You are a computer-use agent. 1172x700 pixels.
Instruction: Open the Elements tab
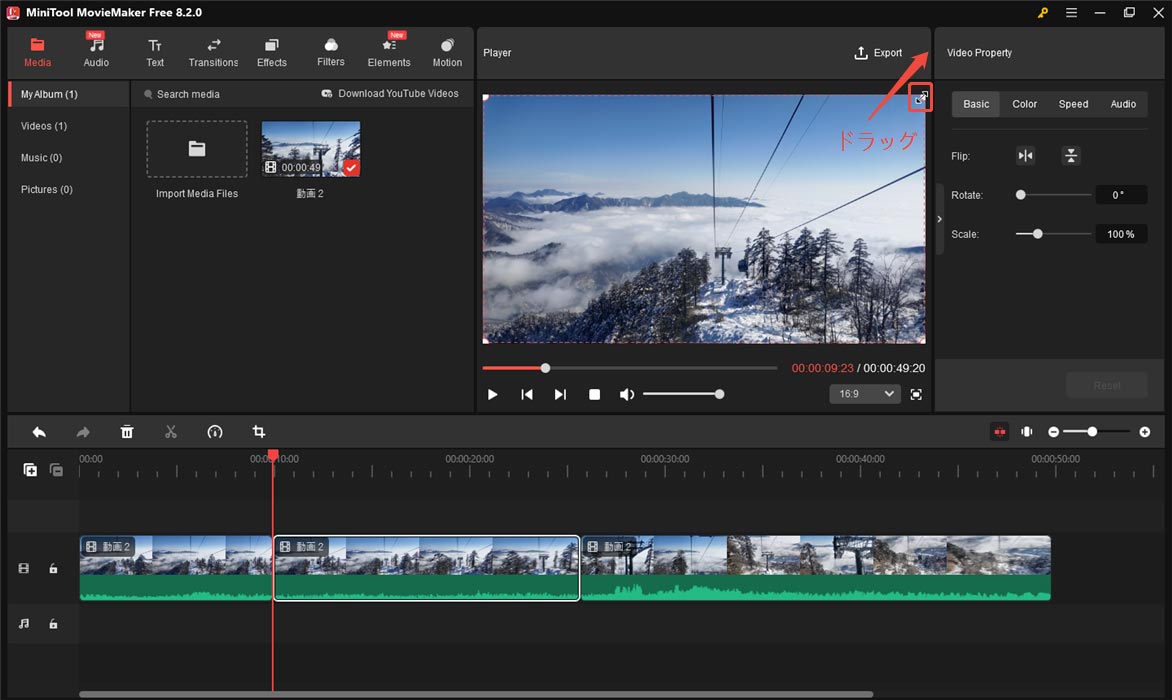[389, 53]
